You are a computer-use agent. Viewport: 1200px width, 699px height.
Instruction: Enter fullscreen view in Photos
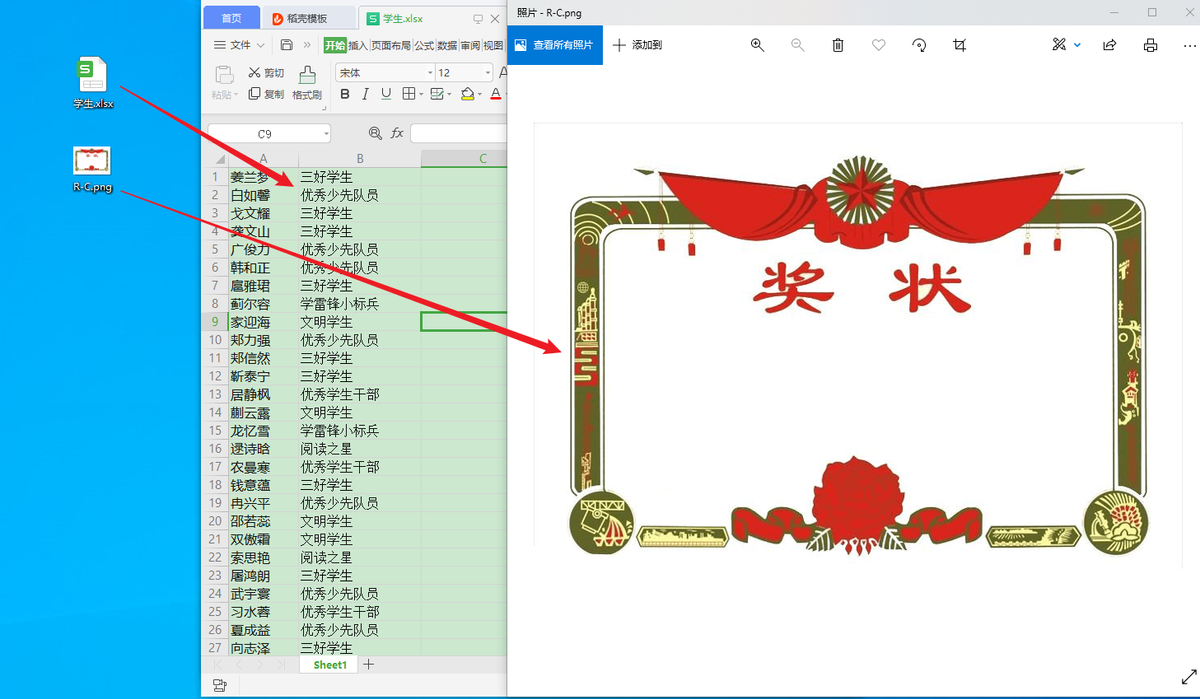point(1188,676)
